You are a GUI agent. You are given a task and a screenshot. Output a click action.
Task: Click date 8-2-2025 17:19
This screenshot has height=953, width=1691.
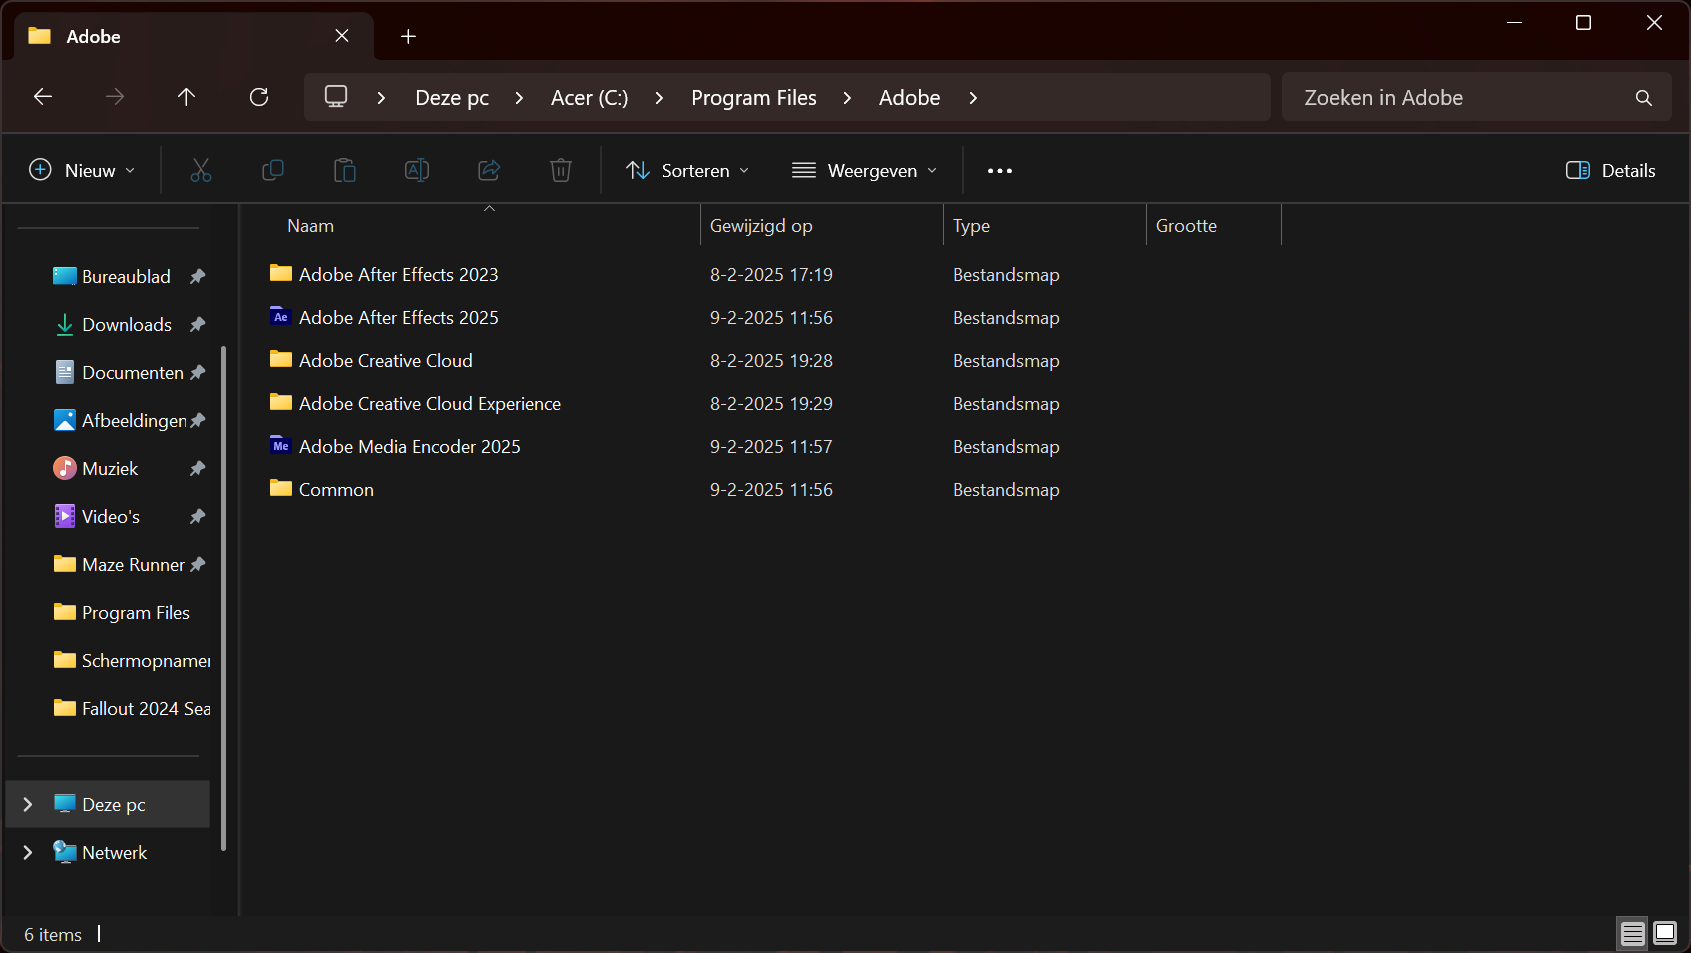(x=771, y=274)
